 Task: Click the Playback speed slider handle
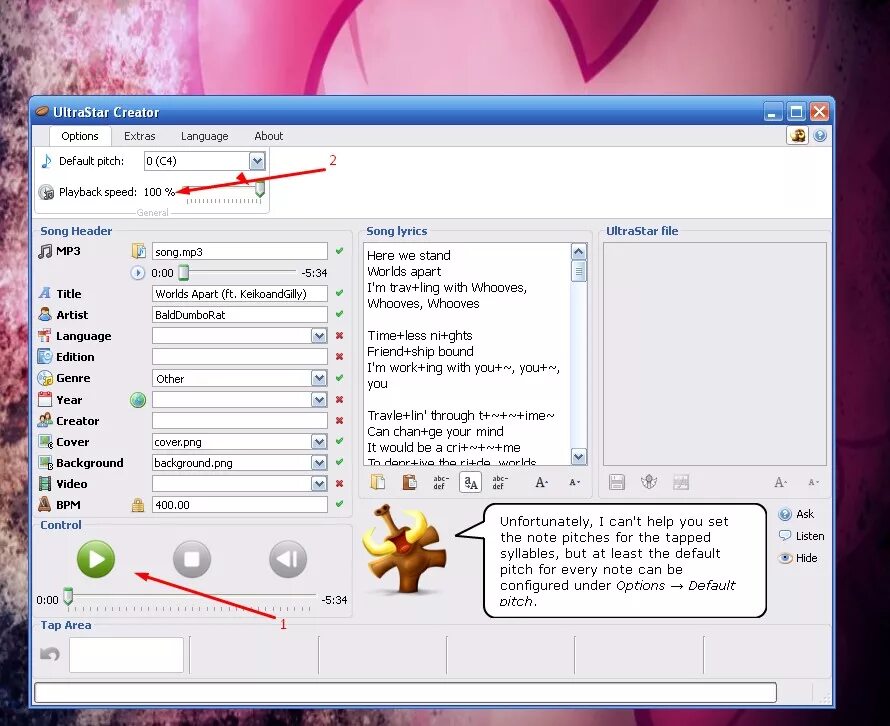(260, 190)
